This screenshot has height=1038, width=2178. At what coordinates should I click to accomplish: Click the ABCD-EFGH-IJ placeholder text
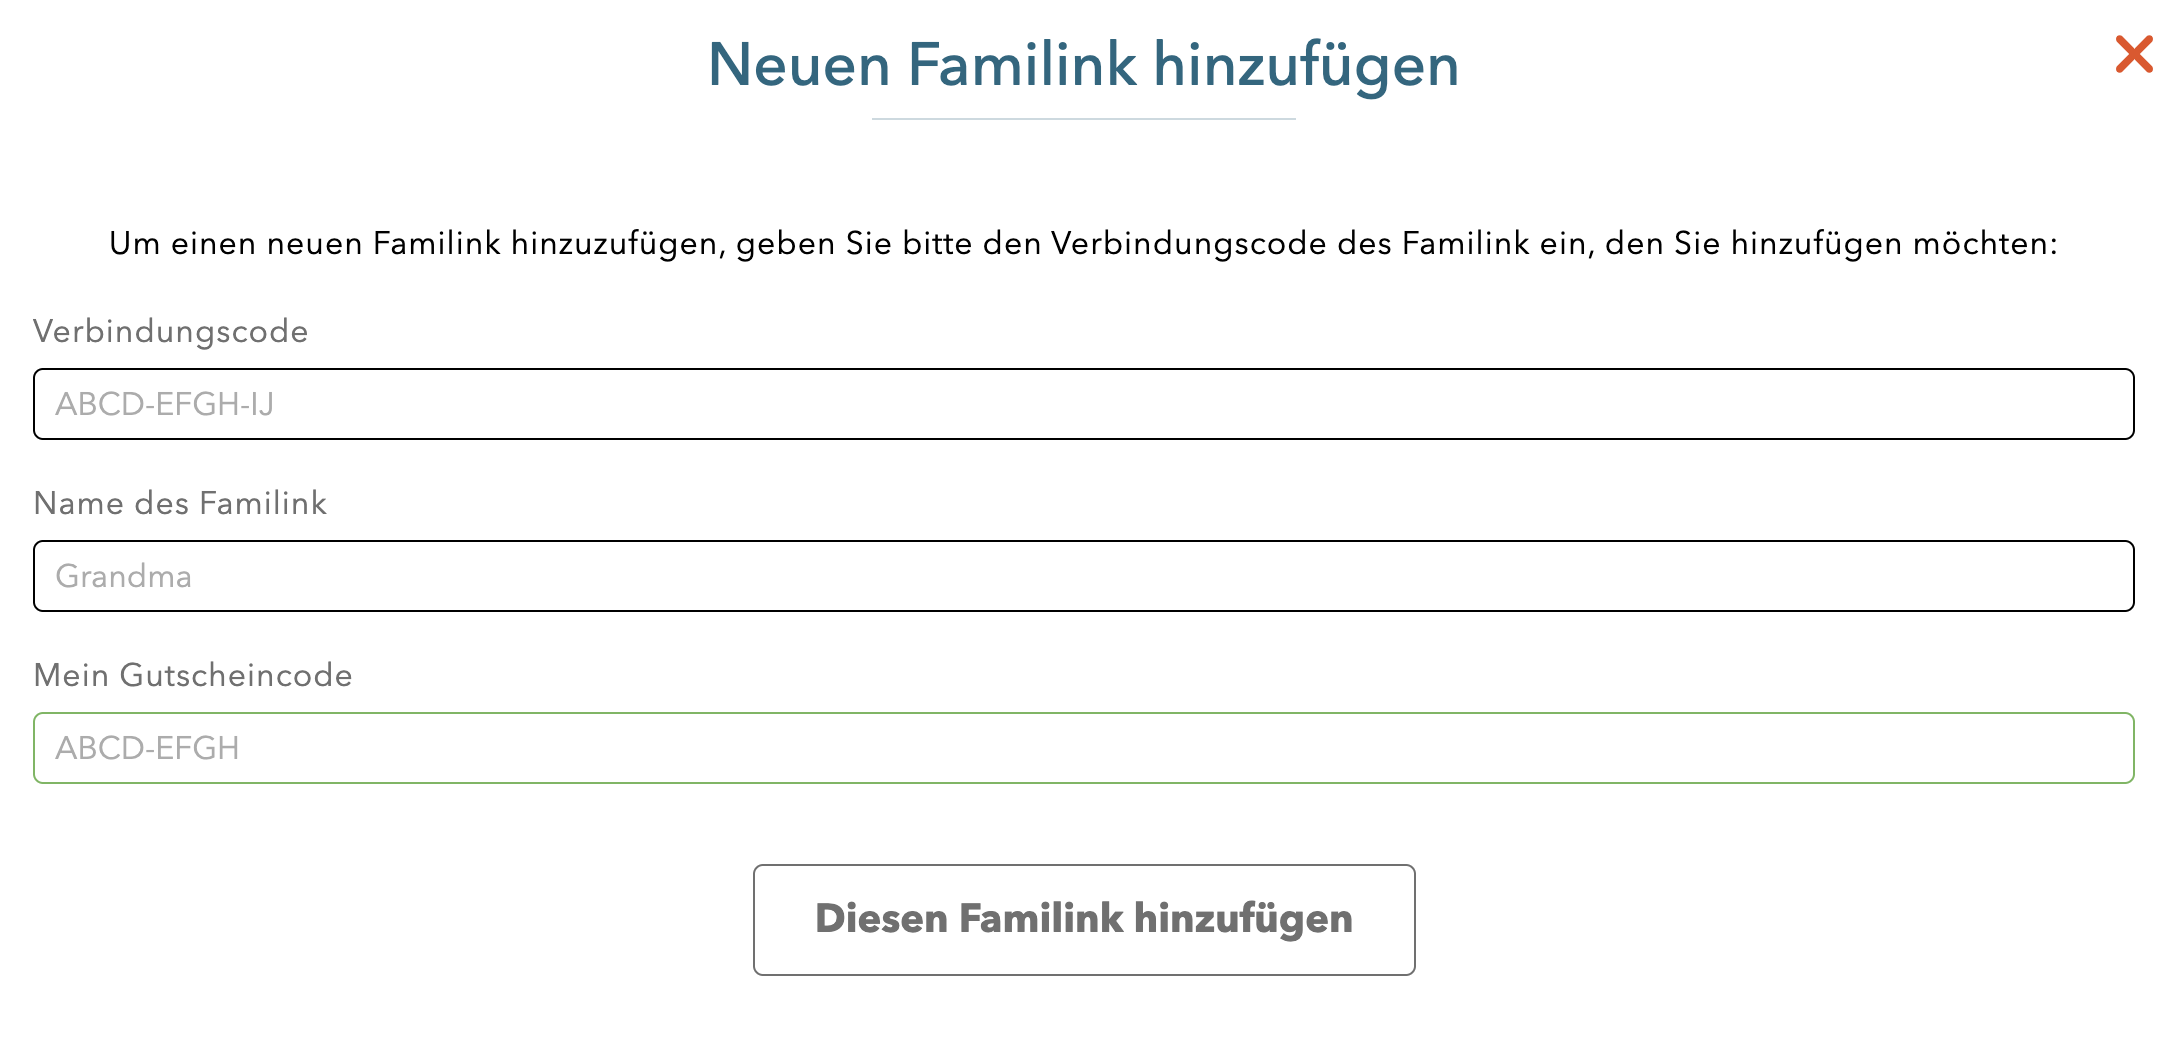pyautogui.click(x=165, y=404)
